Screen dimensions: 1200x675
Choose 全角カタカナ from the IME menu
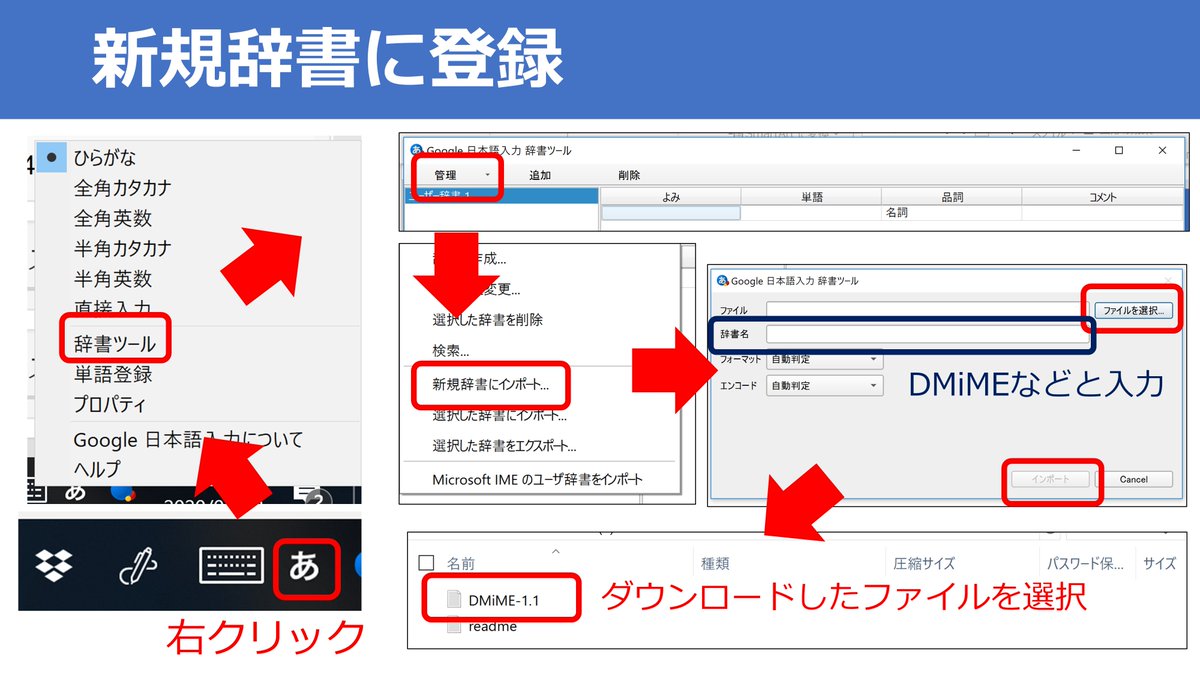tap(122, 188)
